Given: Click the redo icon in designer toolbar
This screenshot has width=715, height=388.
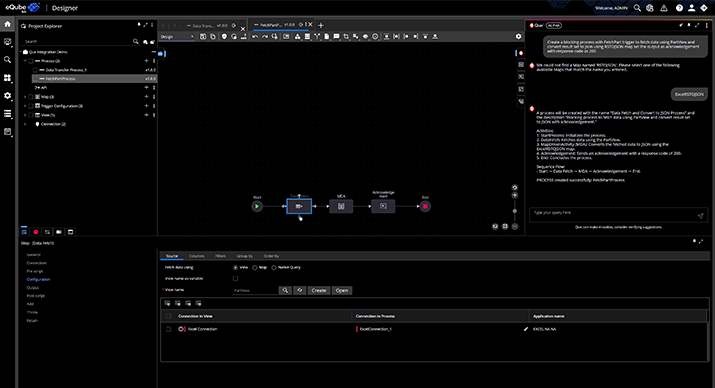Looking at the screenshot, I should coord(264,36).
